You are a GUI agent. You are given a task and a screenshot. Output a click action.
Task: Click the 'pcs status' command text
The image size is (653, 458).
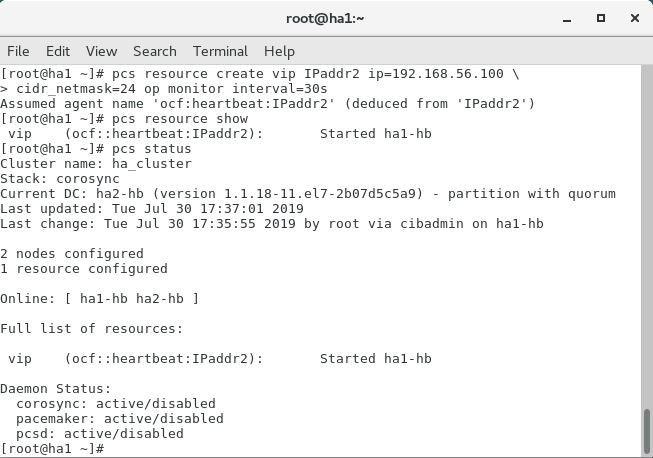click(152, 149)
